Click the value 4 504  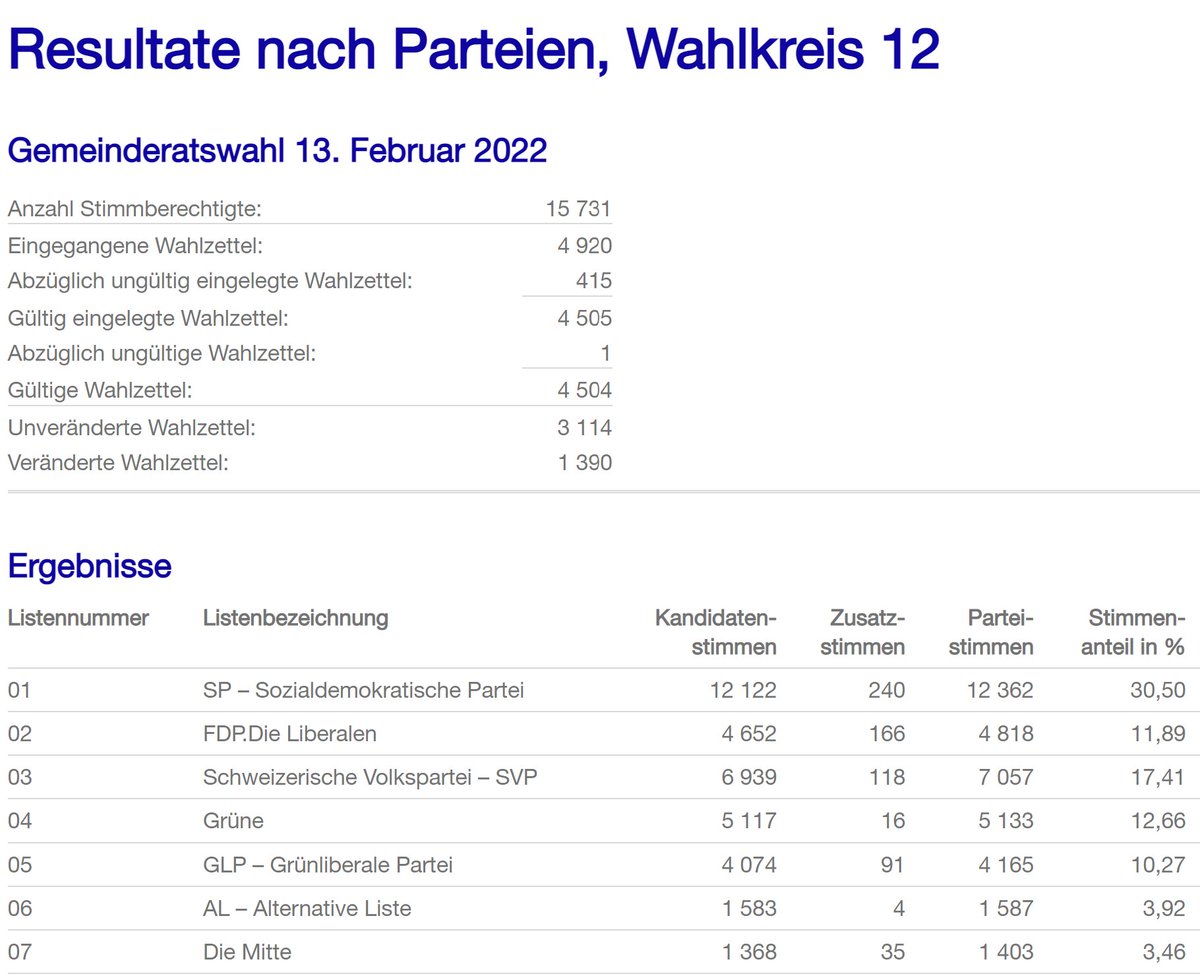[585, 390]
